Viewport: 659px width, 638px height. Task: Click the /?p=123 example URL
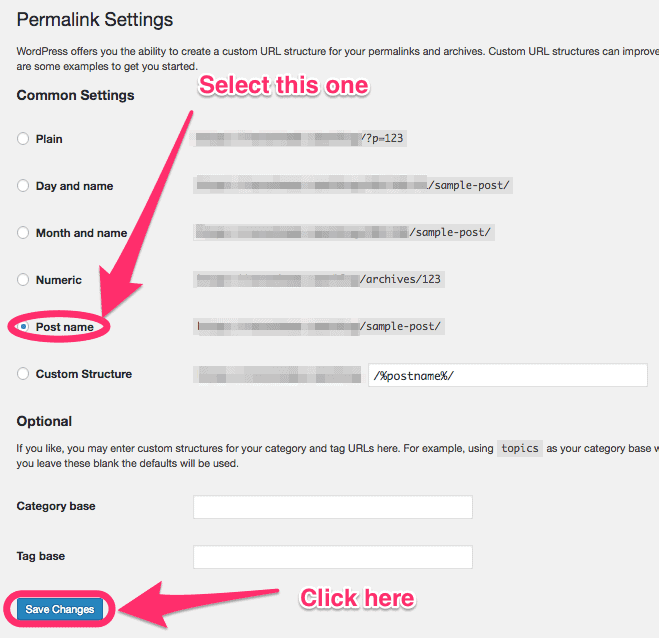382,138
